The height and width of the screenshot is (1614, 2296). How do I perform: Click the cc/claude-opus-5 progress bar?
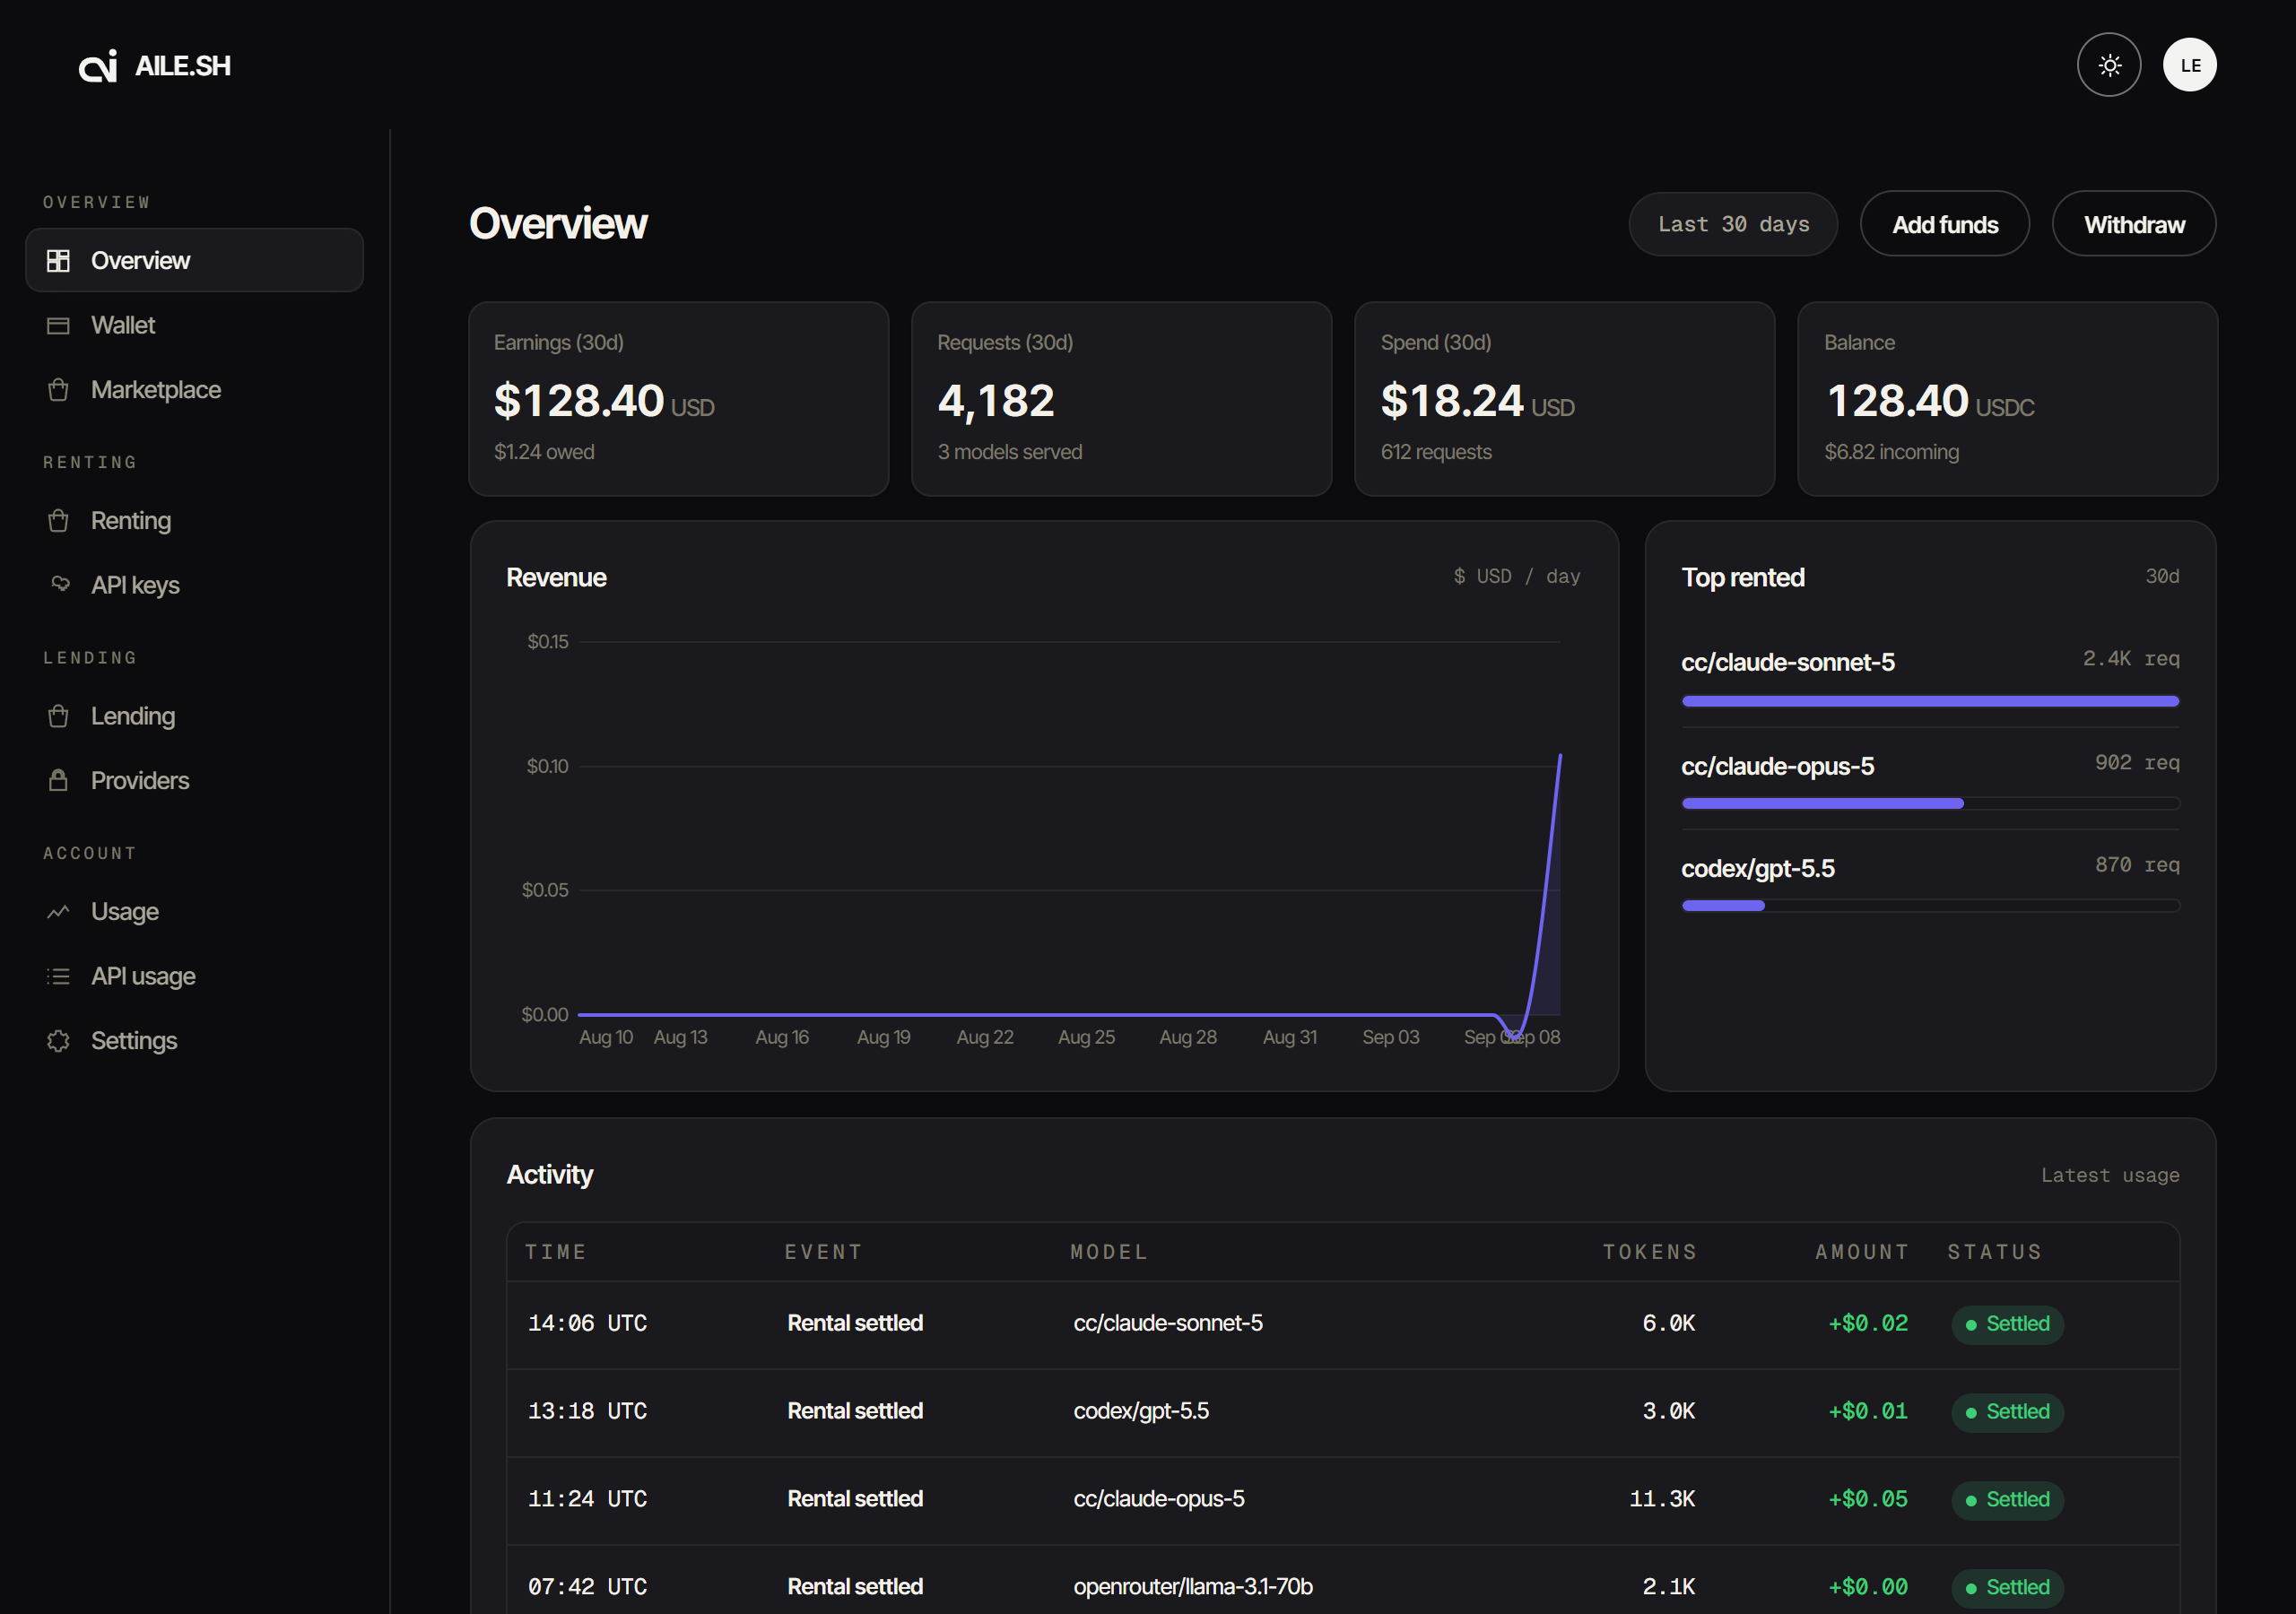pyautogui.click(x=1930, y=803)
